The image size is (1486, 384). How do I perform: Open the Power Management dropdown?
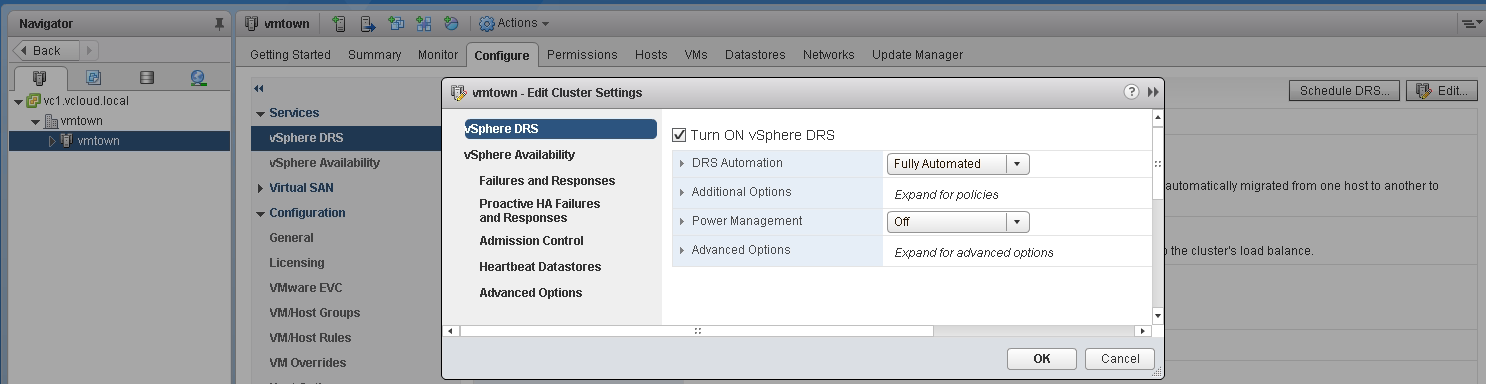(x=958, y=222)
